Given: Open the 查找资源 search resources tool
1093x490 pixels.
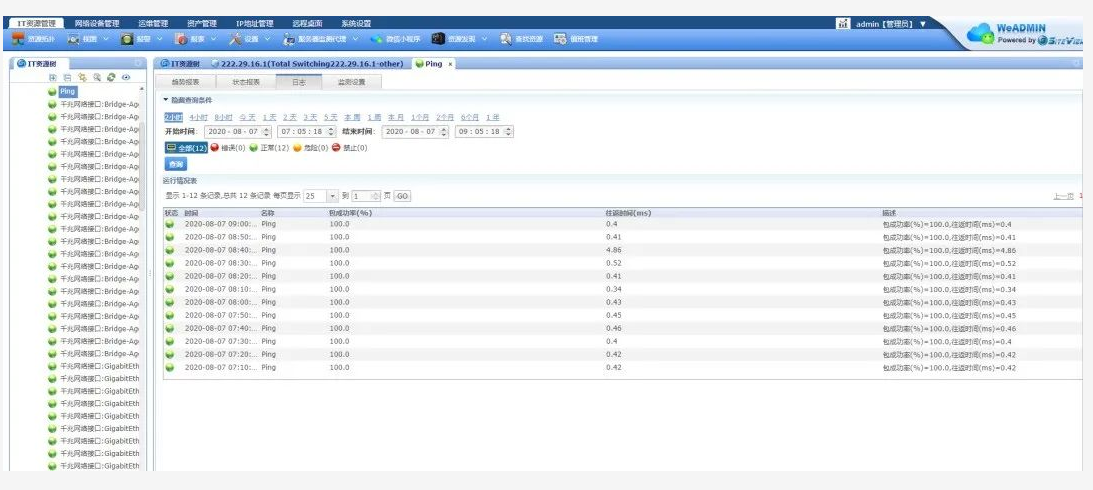Looking at the screenshot, I should coord(521,39).
